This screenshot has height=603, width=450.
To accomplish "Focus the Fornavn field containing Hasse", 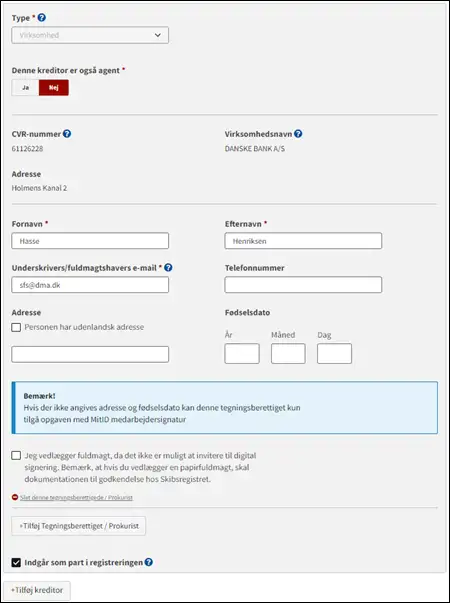I will tap(90, 241).
